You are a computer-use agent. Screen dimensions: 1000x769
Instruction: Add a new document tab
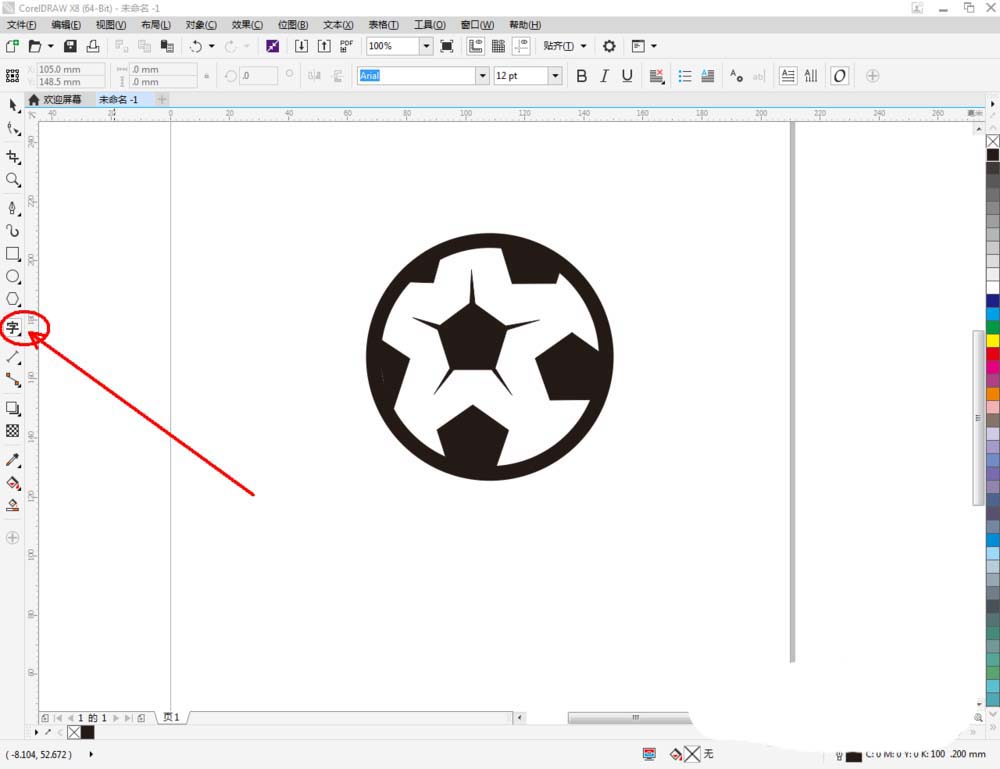coord(162,99)
